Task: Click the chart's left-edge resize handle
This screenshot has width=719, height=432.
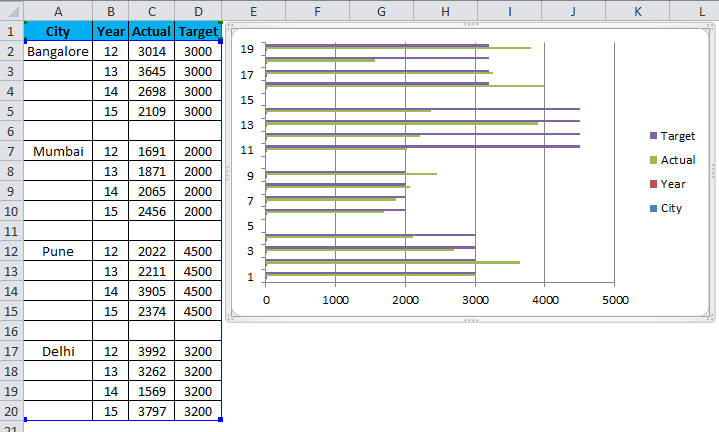Action: [x=227, y=172]
